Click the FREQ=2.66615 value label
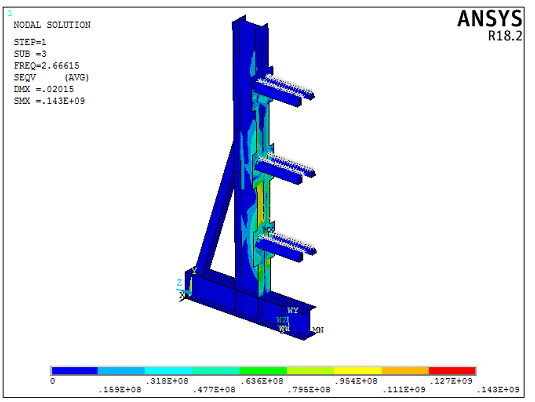This screenshot has width=535, height=402. [x=46, y=66]
